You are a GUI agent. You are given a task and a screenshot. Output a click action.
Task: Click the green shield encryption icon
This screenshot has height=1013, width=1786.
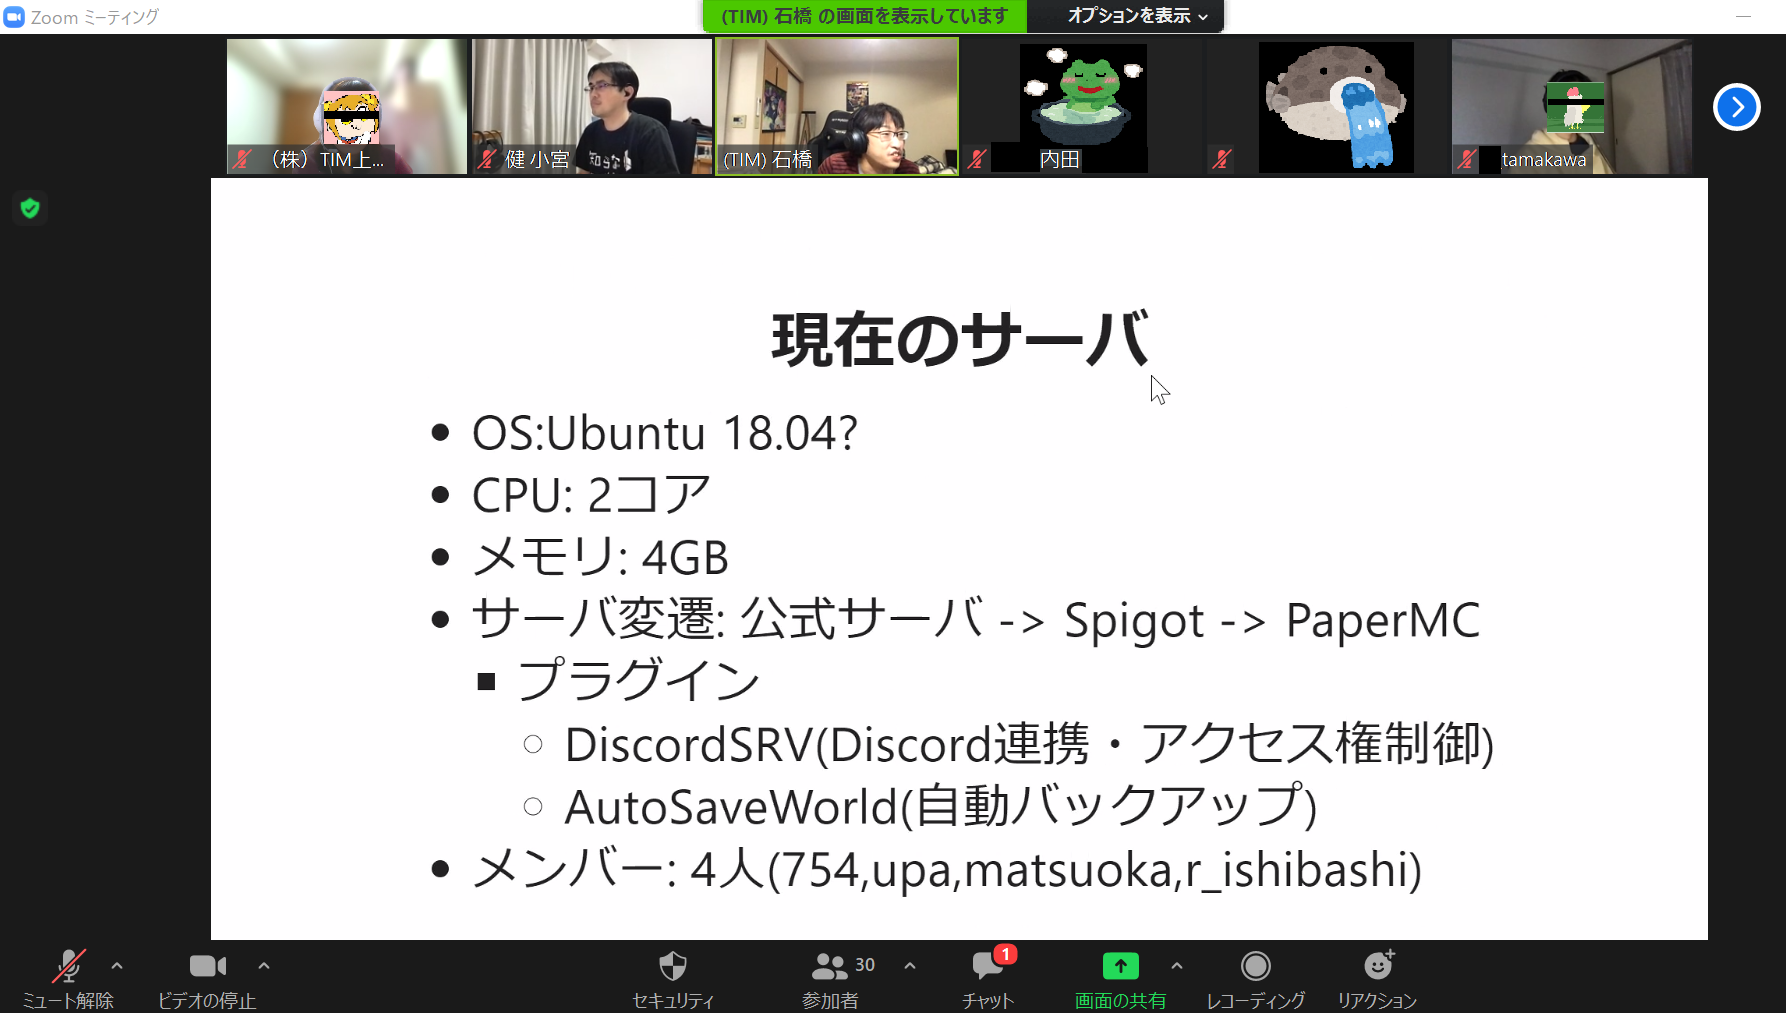coord(30,208)
